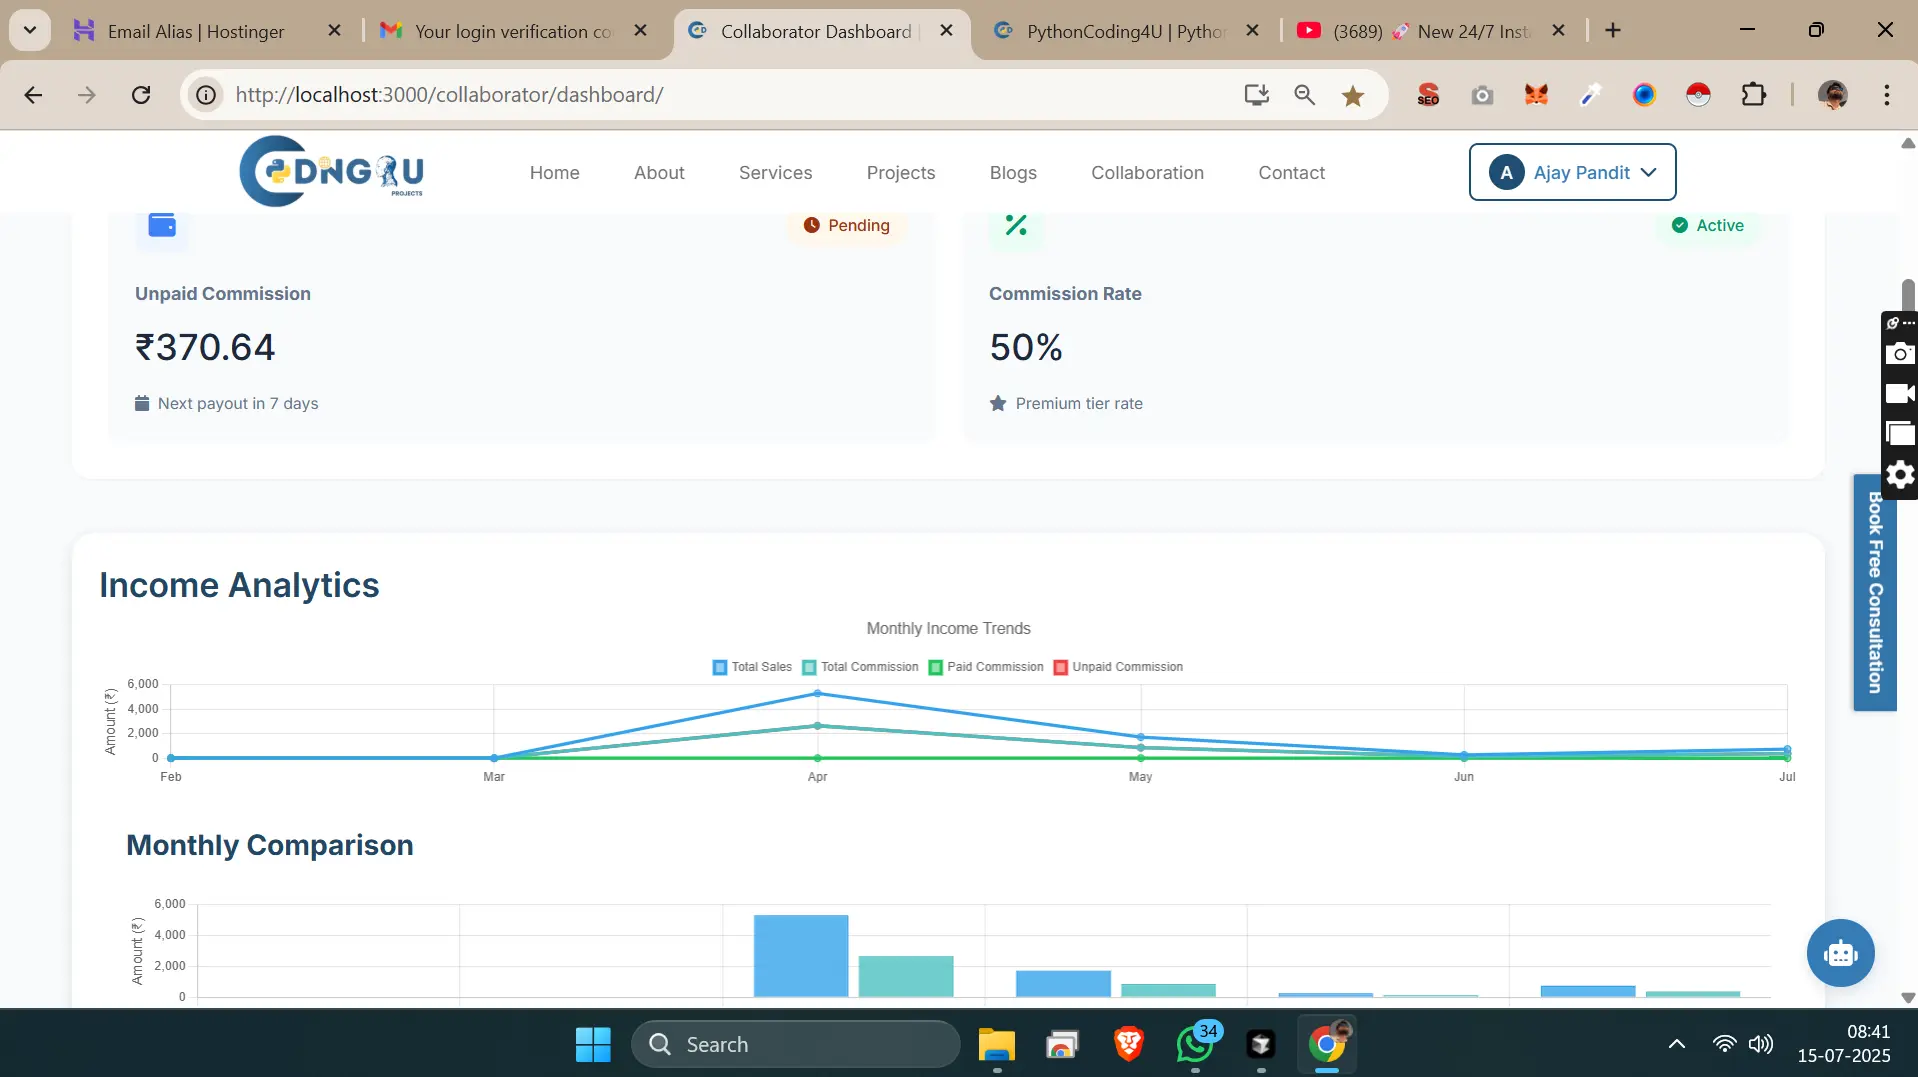
Task: Click the Pending status badge
Action: (846, 225)
